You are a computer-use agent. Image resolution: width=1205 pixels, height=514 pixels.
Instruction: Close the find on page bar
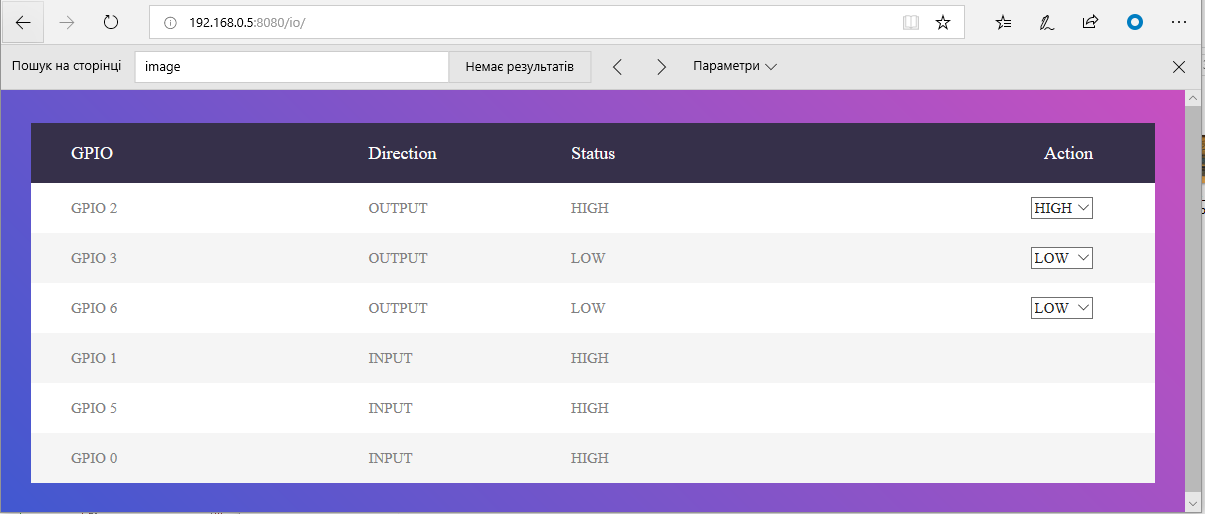tap(1179, 67)
